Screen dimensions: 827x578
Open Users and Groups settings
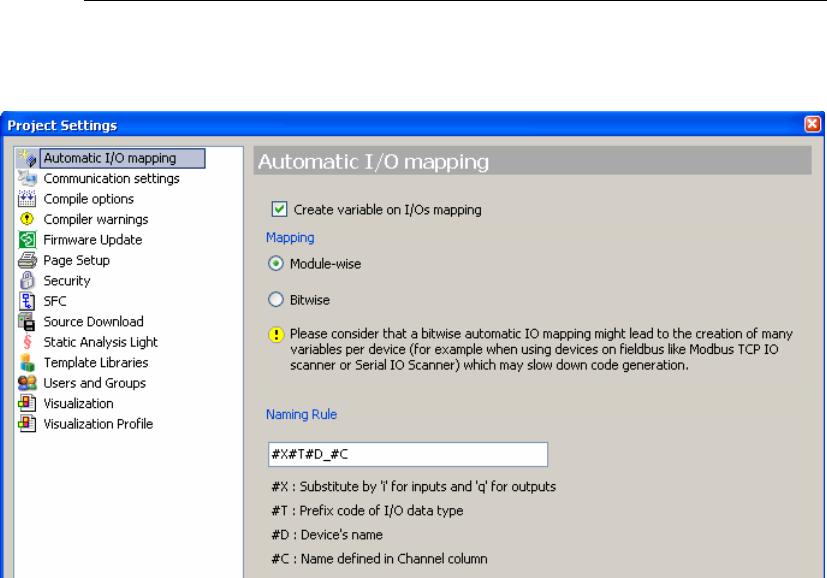click(x=94, y=383)
